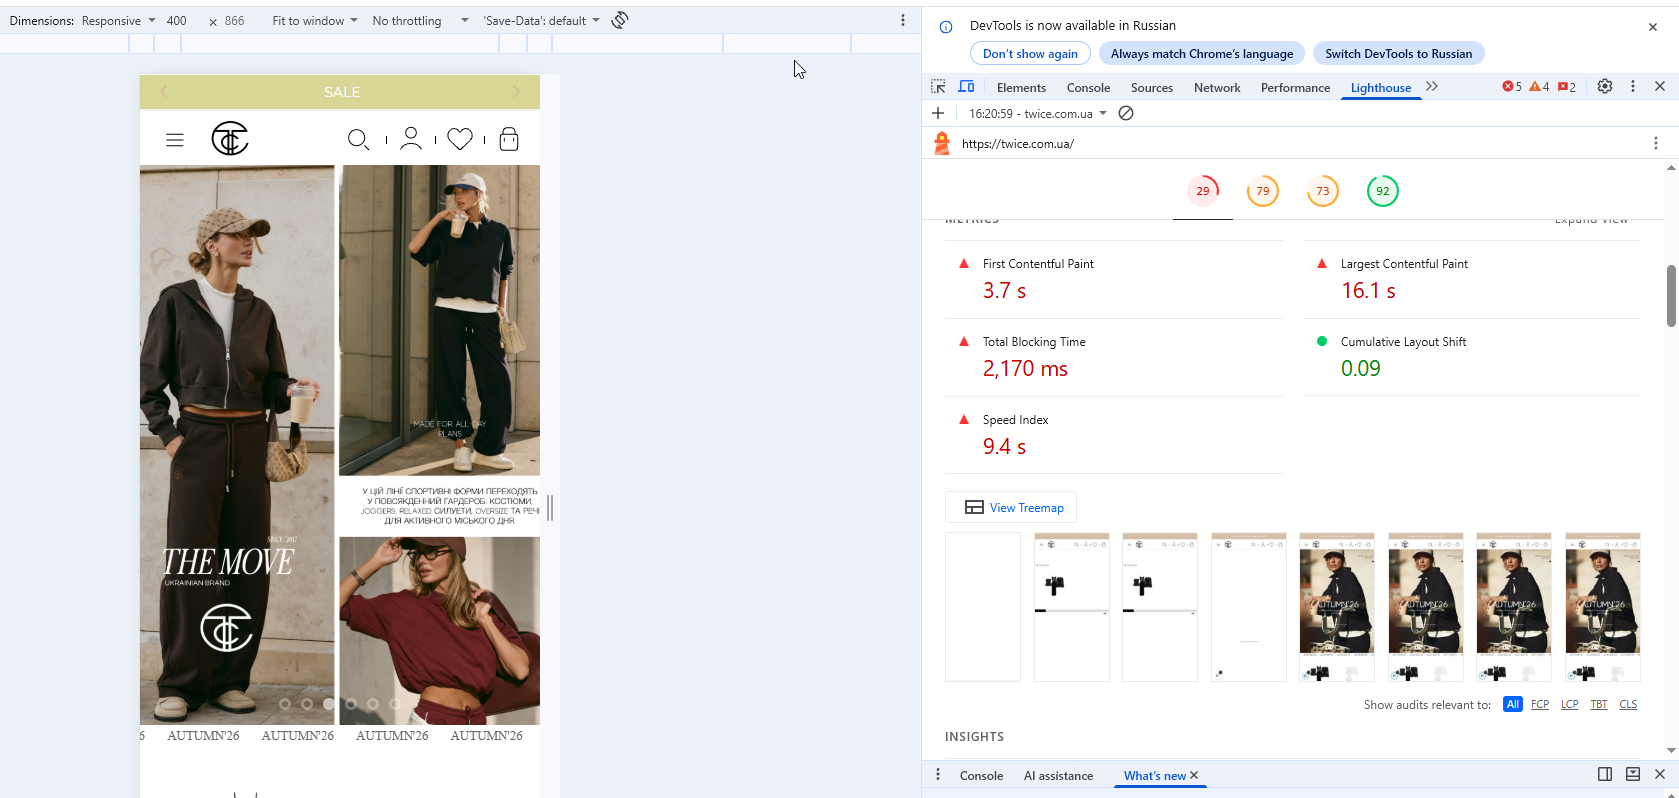1679x798 pixels.
Task: Open the wishlist heart icon
Action: point(460,139)
